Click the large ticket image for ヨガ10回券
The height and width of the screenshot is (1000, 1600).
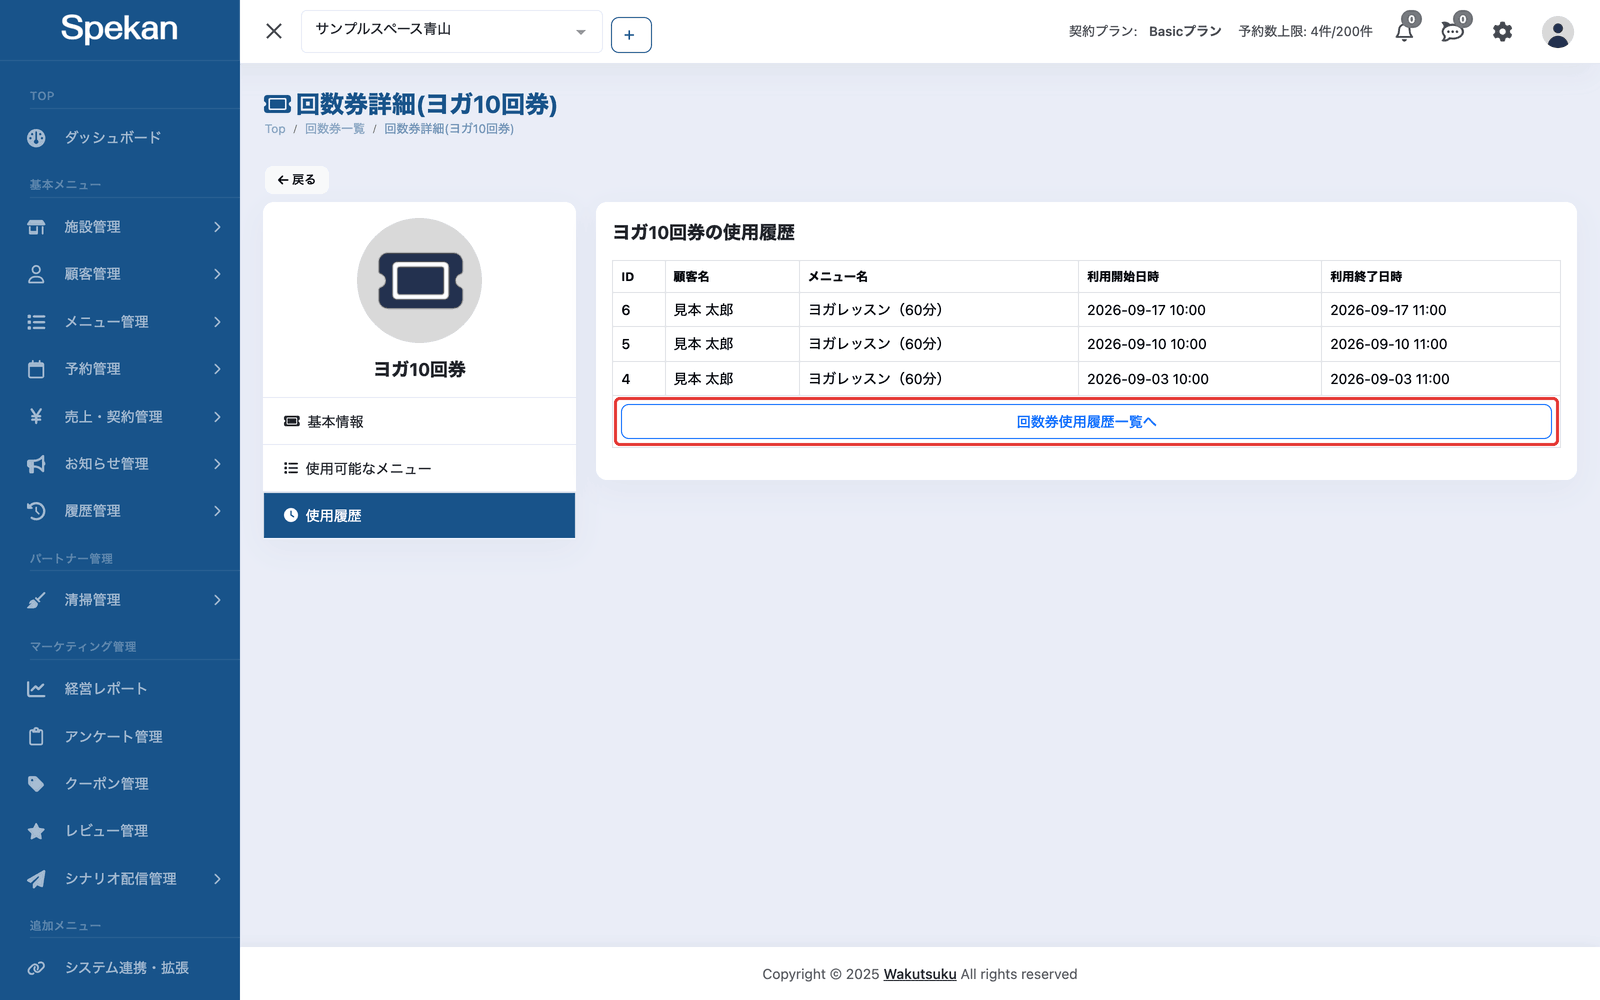pos(420,281)
